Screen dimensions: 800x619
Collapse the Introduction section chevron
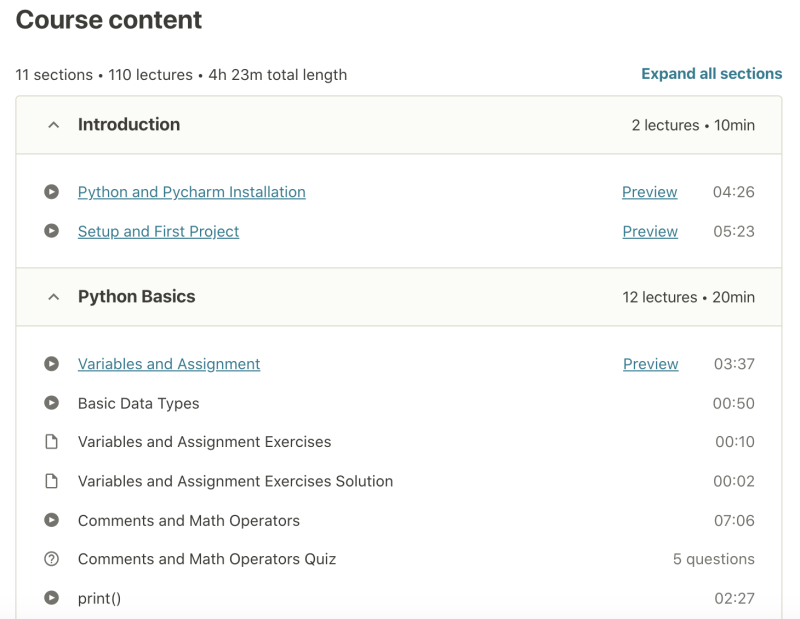(54, 125)
